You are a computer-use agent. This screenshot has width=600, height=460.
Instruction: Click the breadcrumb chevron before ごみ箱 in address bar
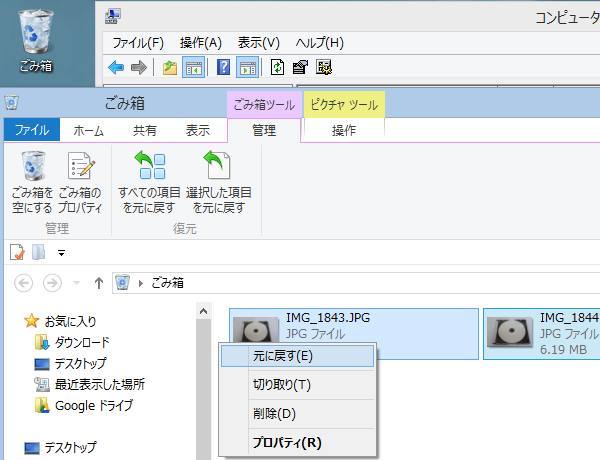[141, 283]
